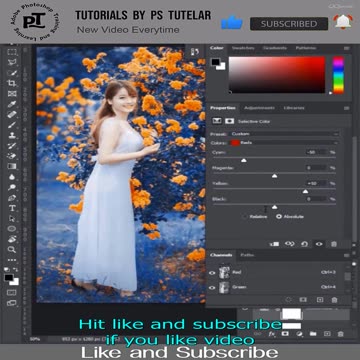Open the Channels panel flyout menu

(347, 255)
